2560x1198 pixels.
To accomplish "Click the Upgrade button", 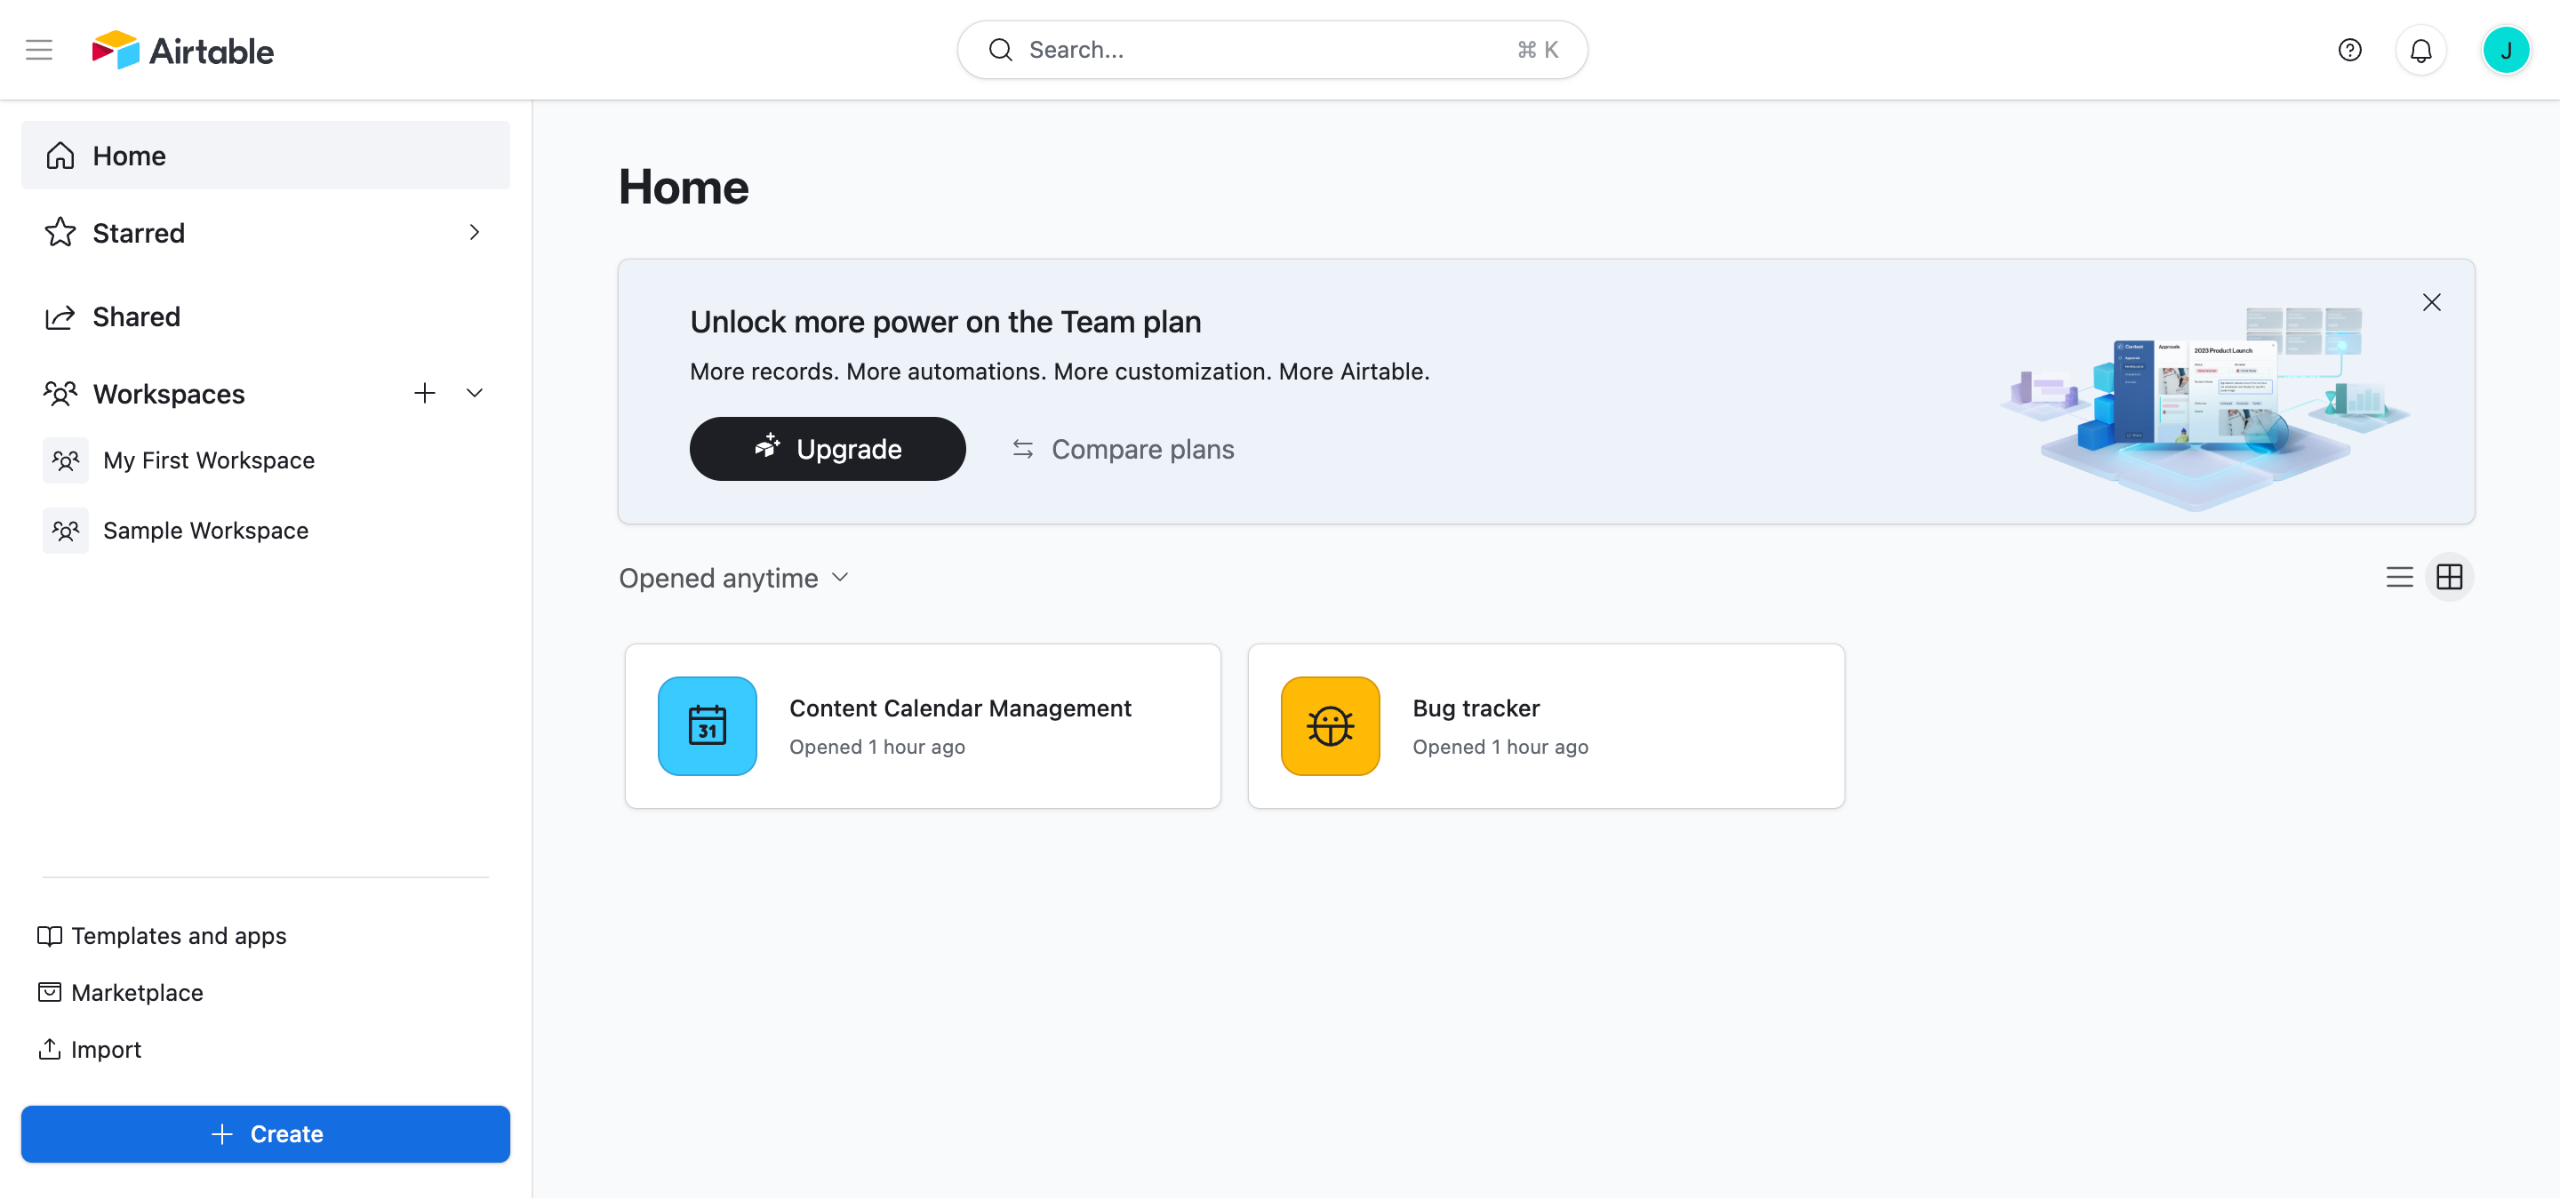I will point(827,449).
